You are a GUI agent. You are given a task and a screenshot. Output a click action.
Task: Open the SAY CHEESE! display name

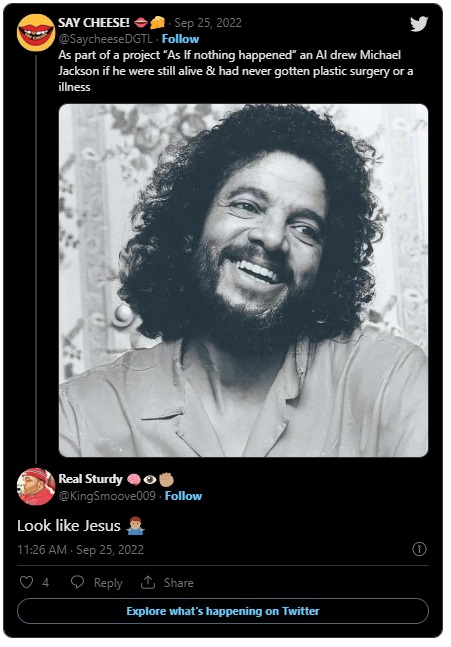click(x=94, y=23)
